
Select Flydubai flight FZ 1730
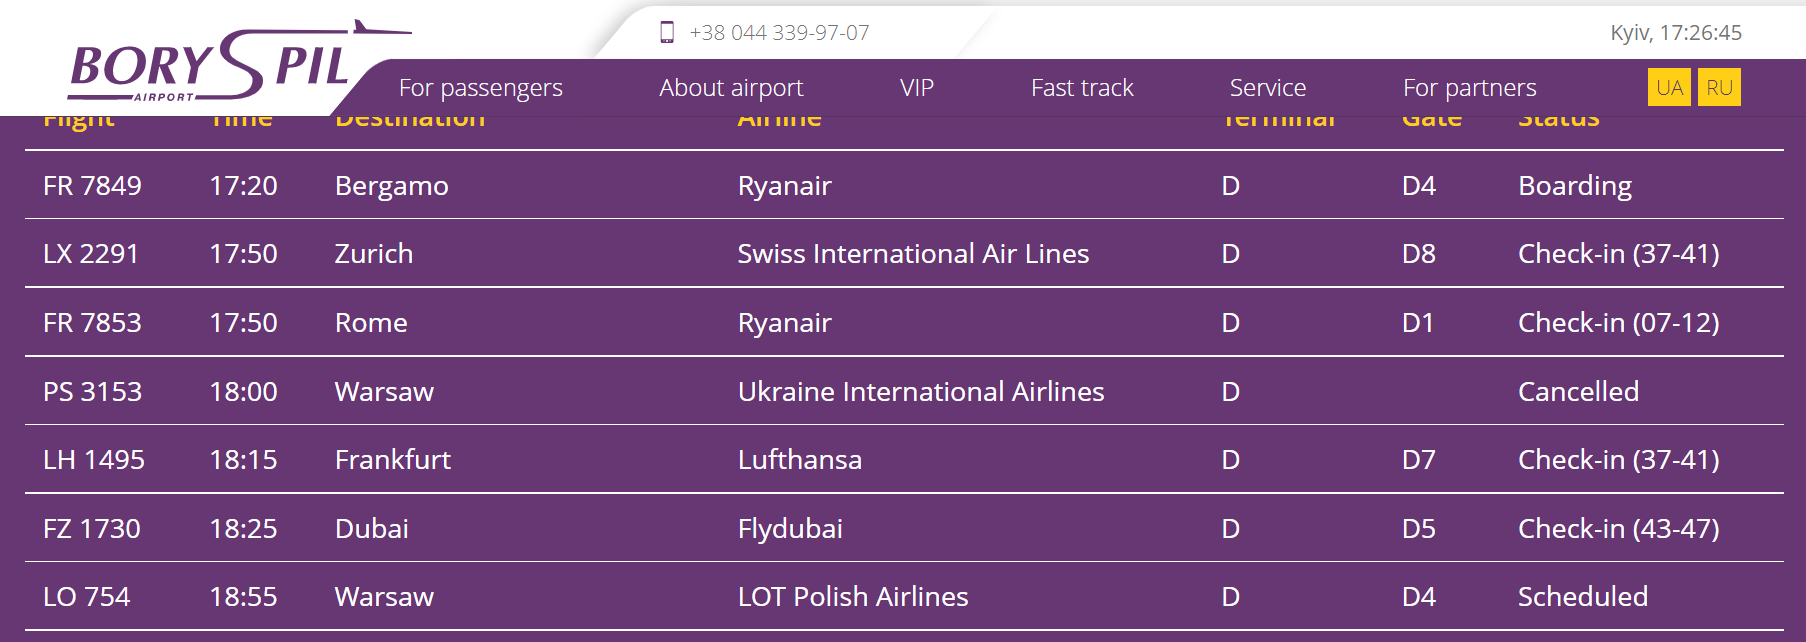pos(91,529)
